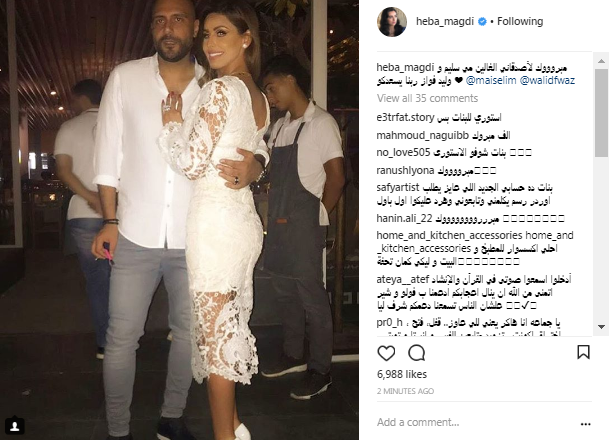Click the comments scrollbar thumb

(x=601, y=113)
